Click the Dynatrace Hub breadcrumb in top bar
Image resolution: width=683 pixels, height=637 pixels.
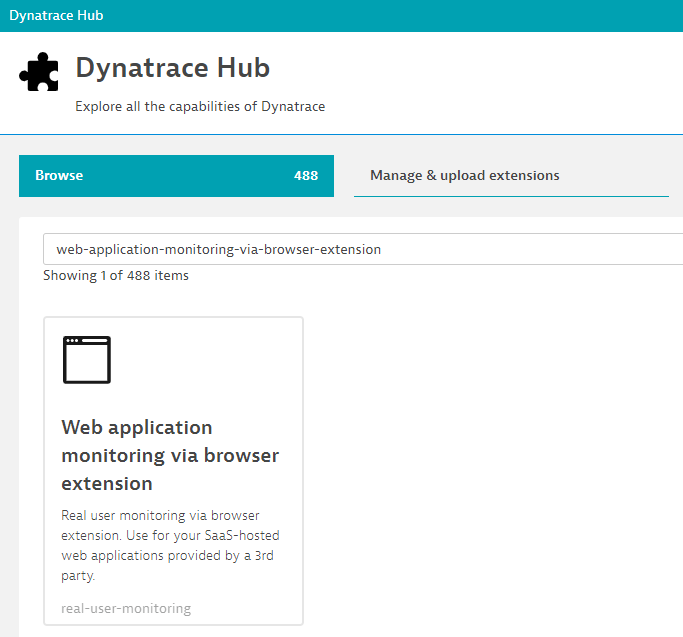click(x=56, y=15)
